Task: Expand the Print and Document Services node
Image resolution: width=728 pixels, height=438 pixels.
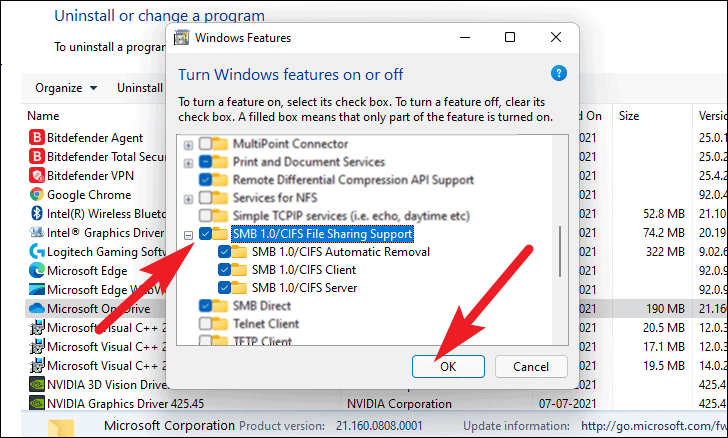Action: [x=188, y=163]
